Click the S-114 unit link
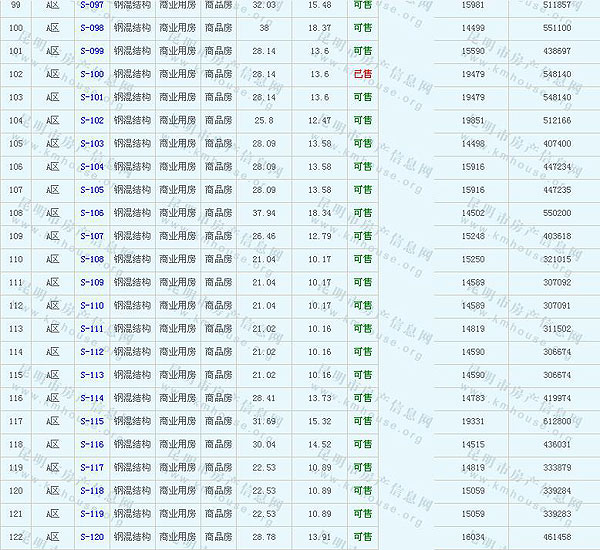Screen dimensions: 600x550 (x=92, y=398)
